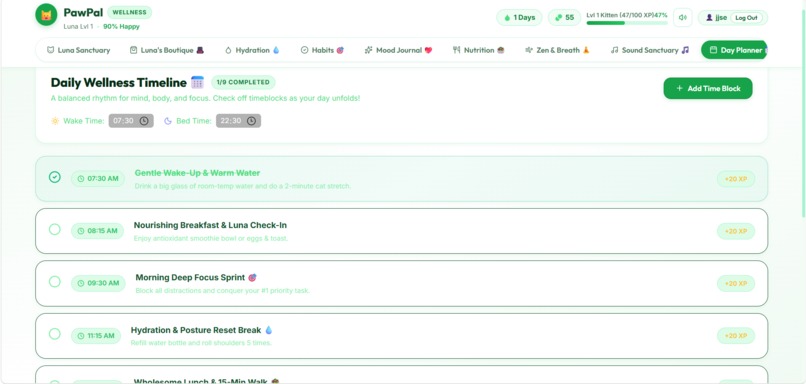Go to the Sound Sanctuary tab

pyautogui.click(x=649, y=50)
